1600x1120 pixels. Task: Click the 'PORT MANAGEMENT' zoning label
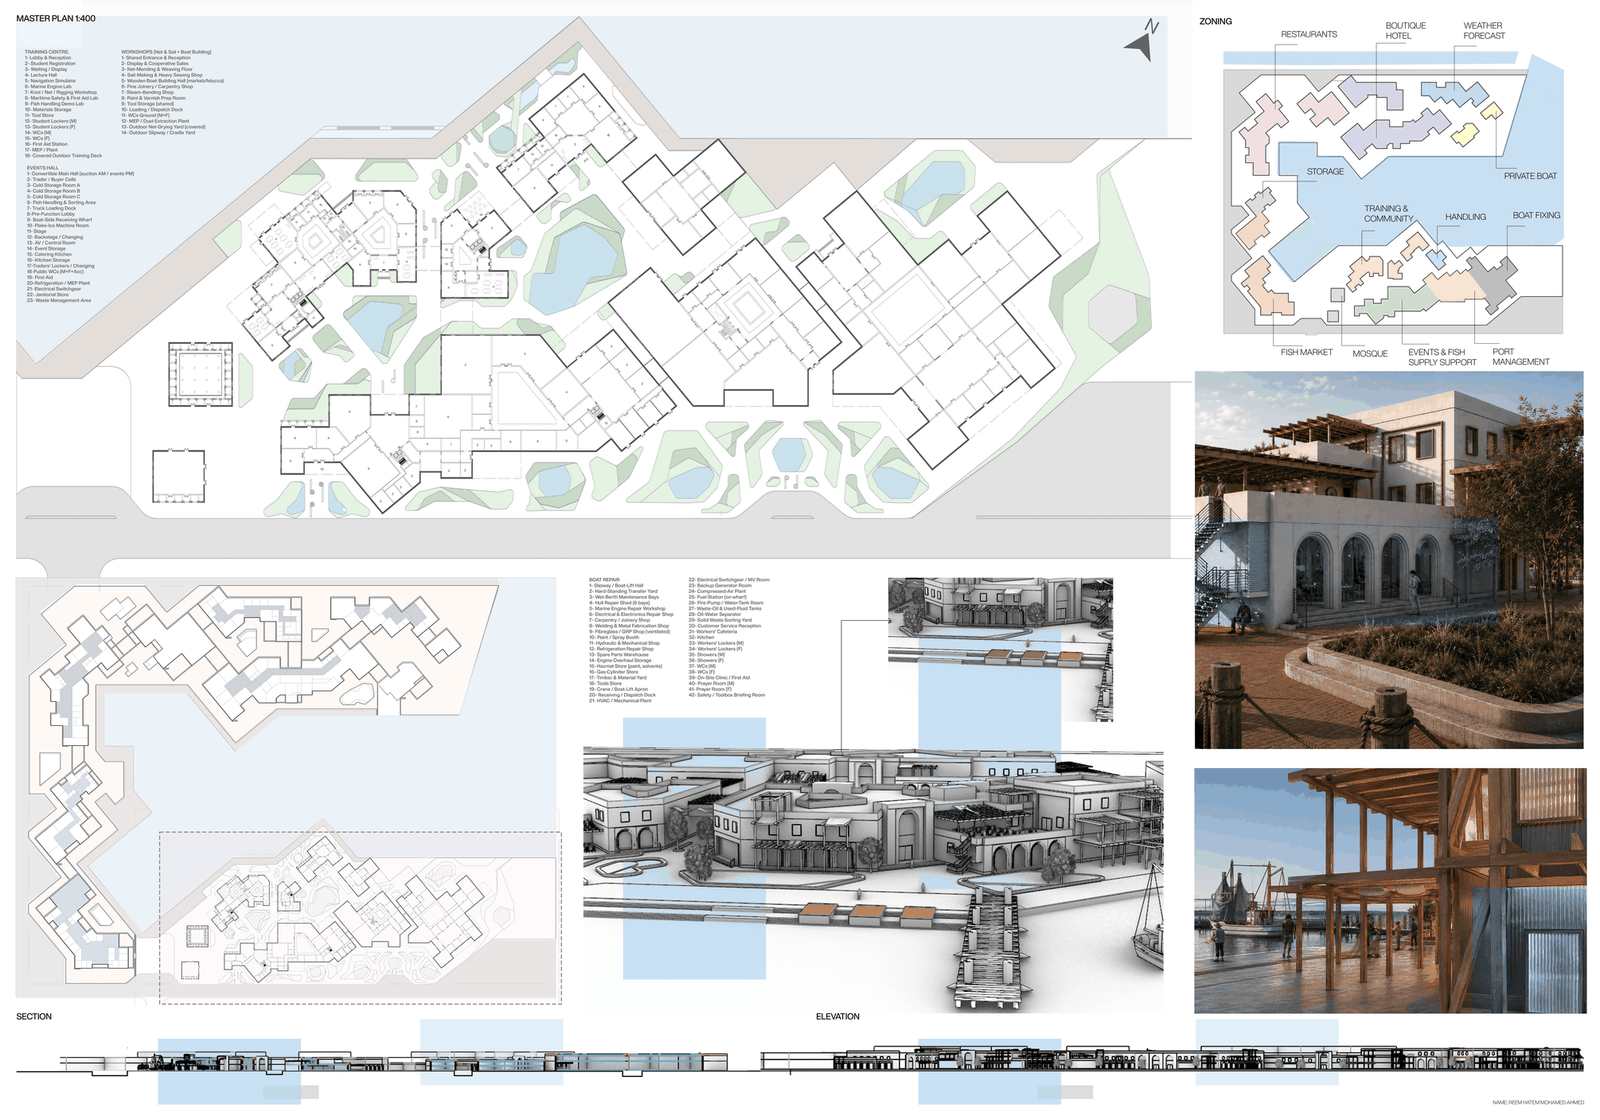coord(1521,357)
